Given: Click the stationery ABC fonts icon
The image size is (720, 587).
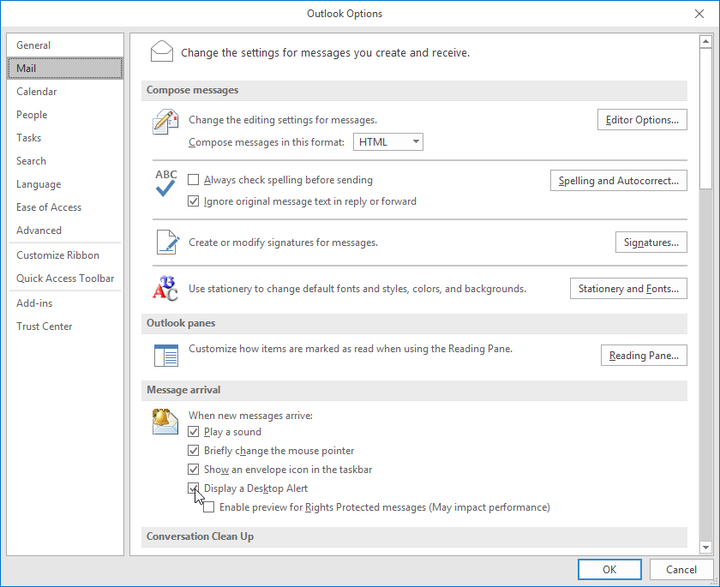Looking at the screenshot, I should tap(165, 288).
